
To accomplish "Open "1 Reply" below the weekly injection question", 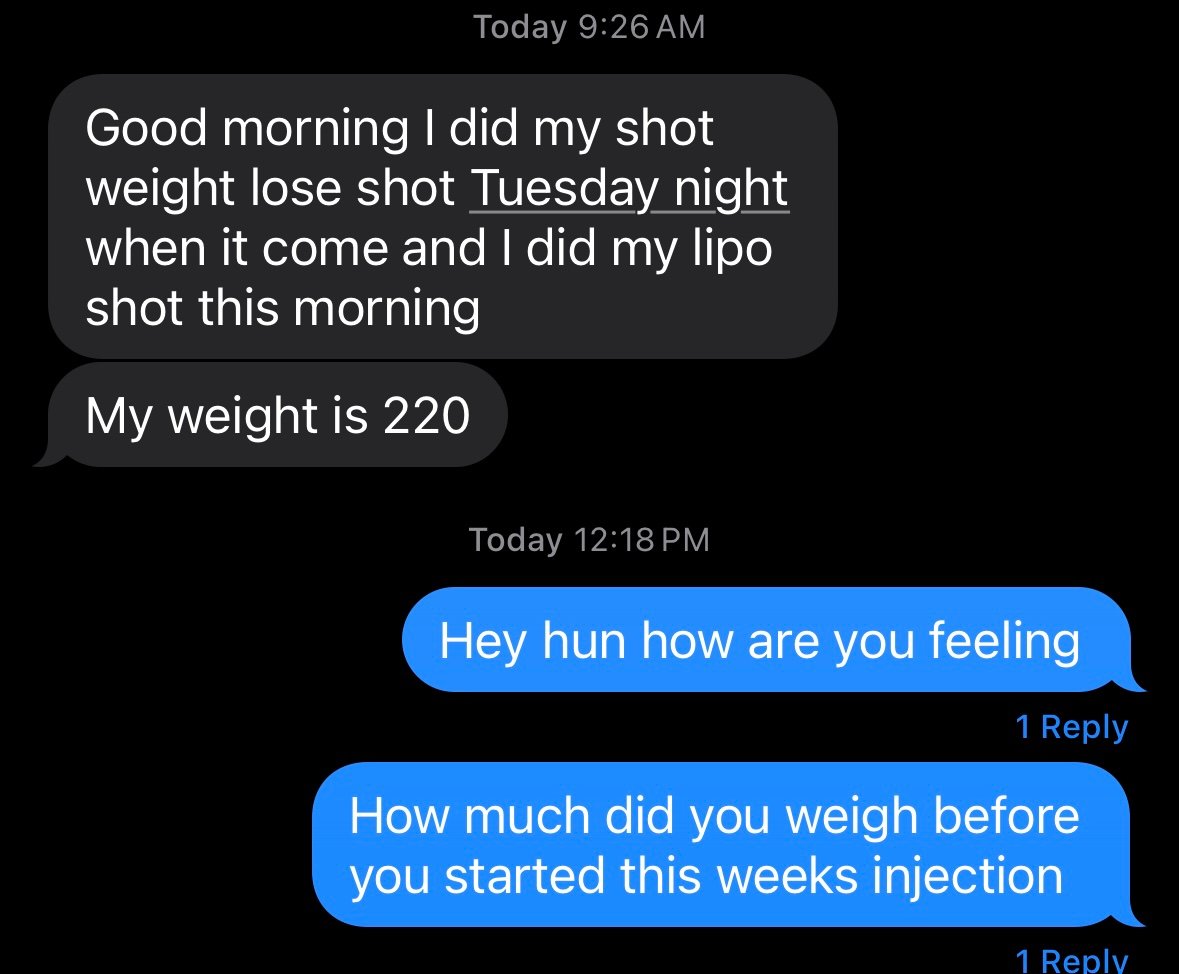I will click(1071, 961).
